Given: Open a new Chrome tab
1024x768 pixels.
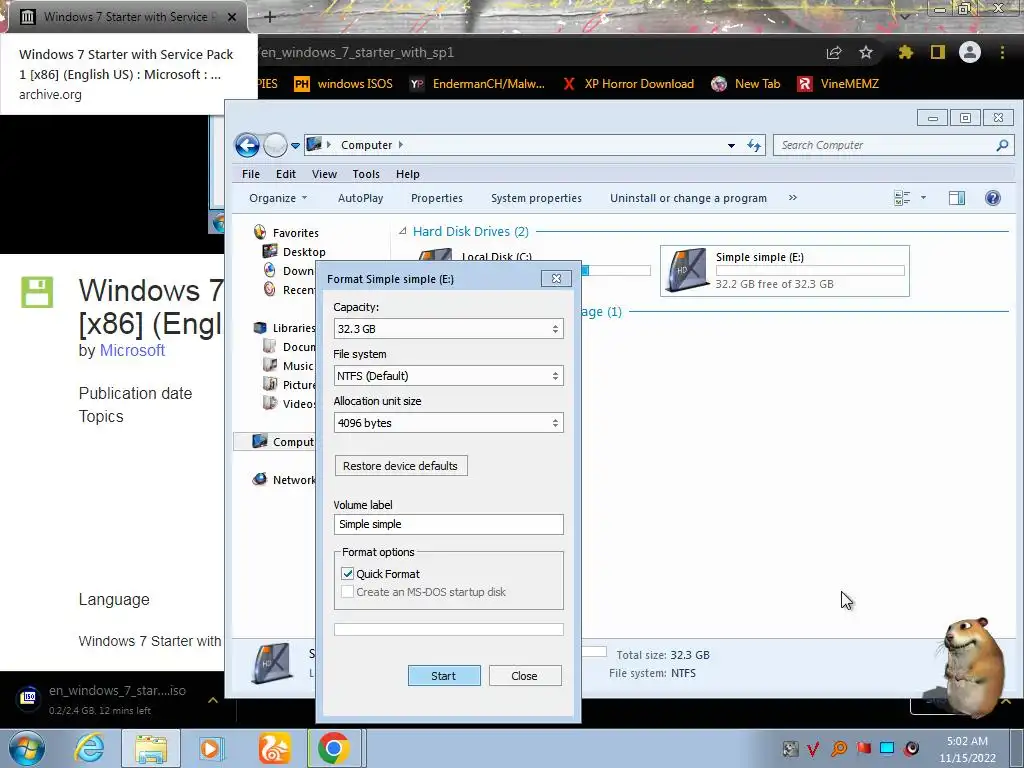Looking at the screenshot, I should coord(270,17).
